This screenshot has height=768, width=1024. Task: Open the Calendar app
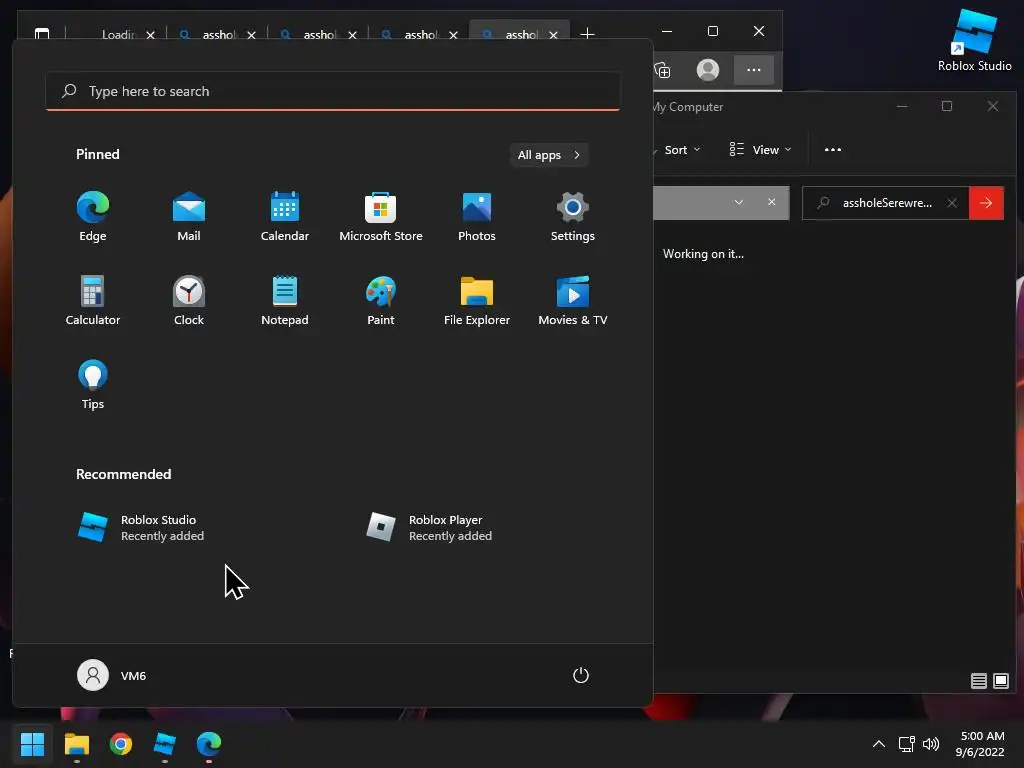click(x=285, y=217)
